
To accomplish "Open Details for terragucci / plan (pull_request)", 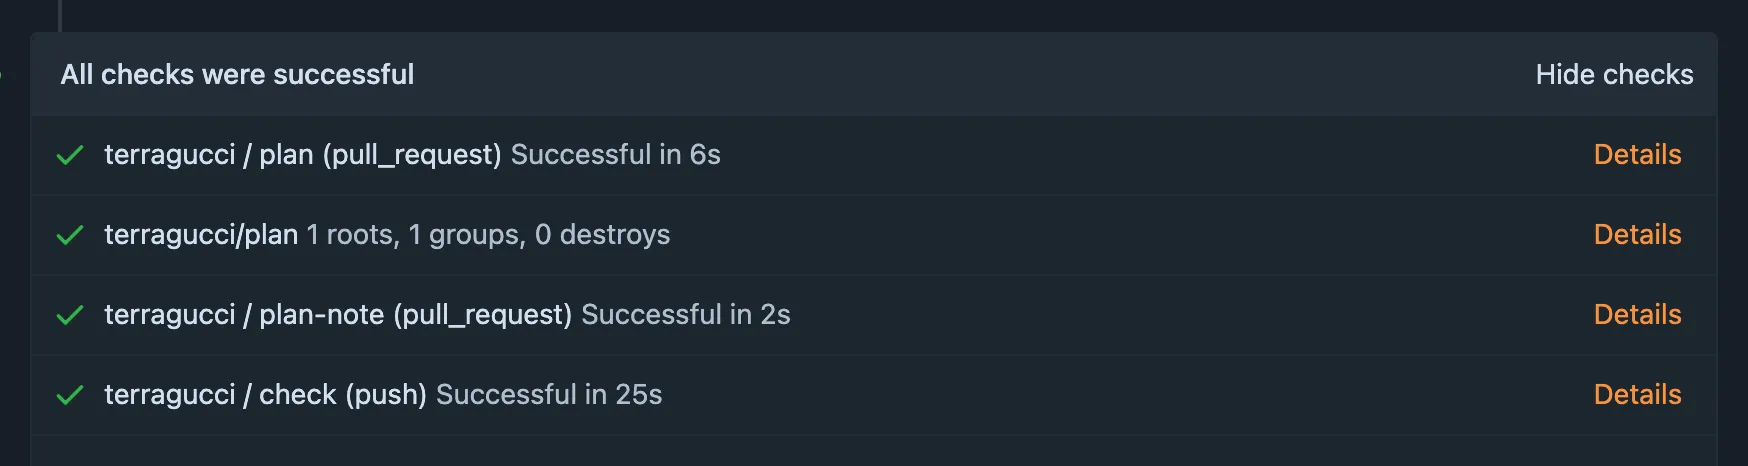I will (x=1637, y=155).
